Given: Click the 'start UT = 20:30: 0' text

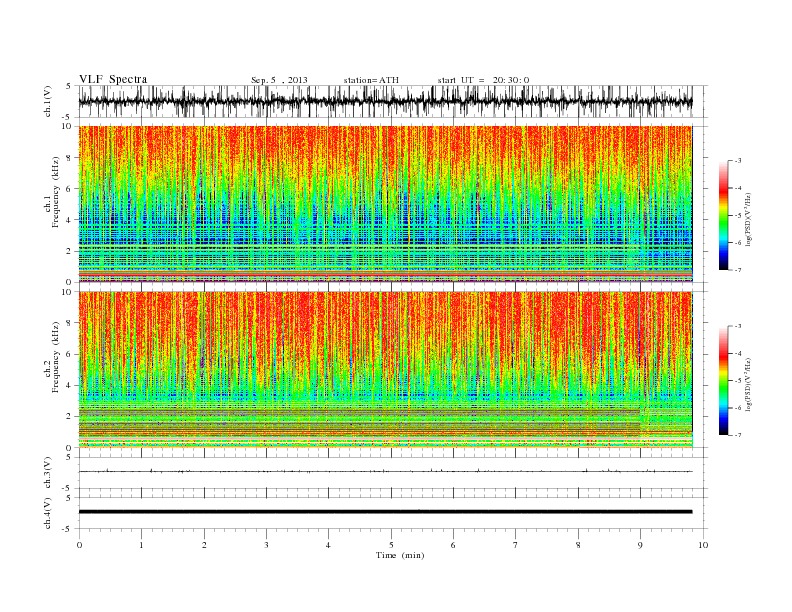Looking at the screenshot, I should (483, 80).
